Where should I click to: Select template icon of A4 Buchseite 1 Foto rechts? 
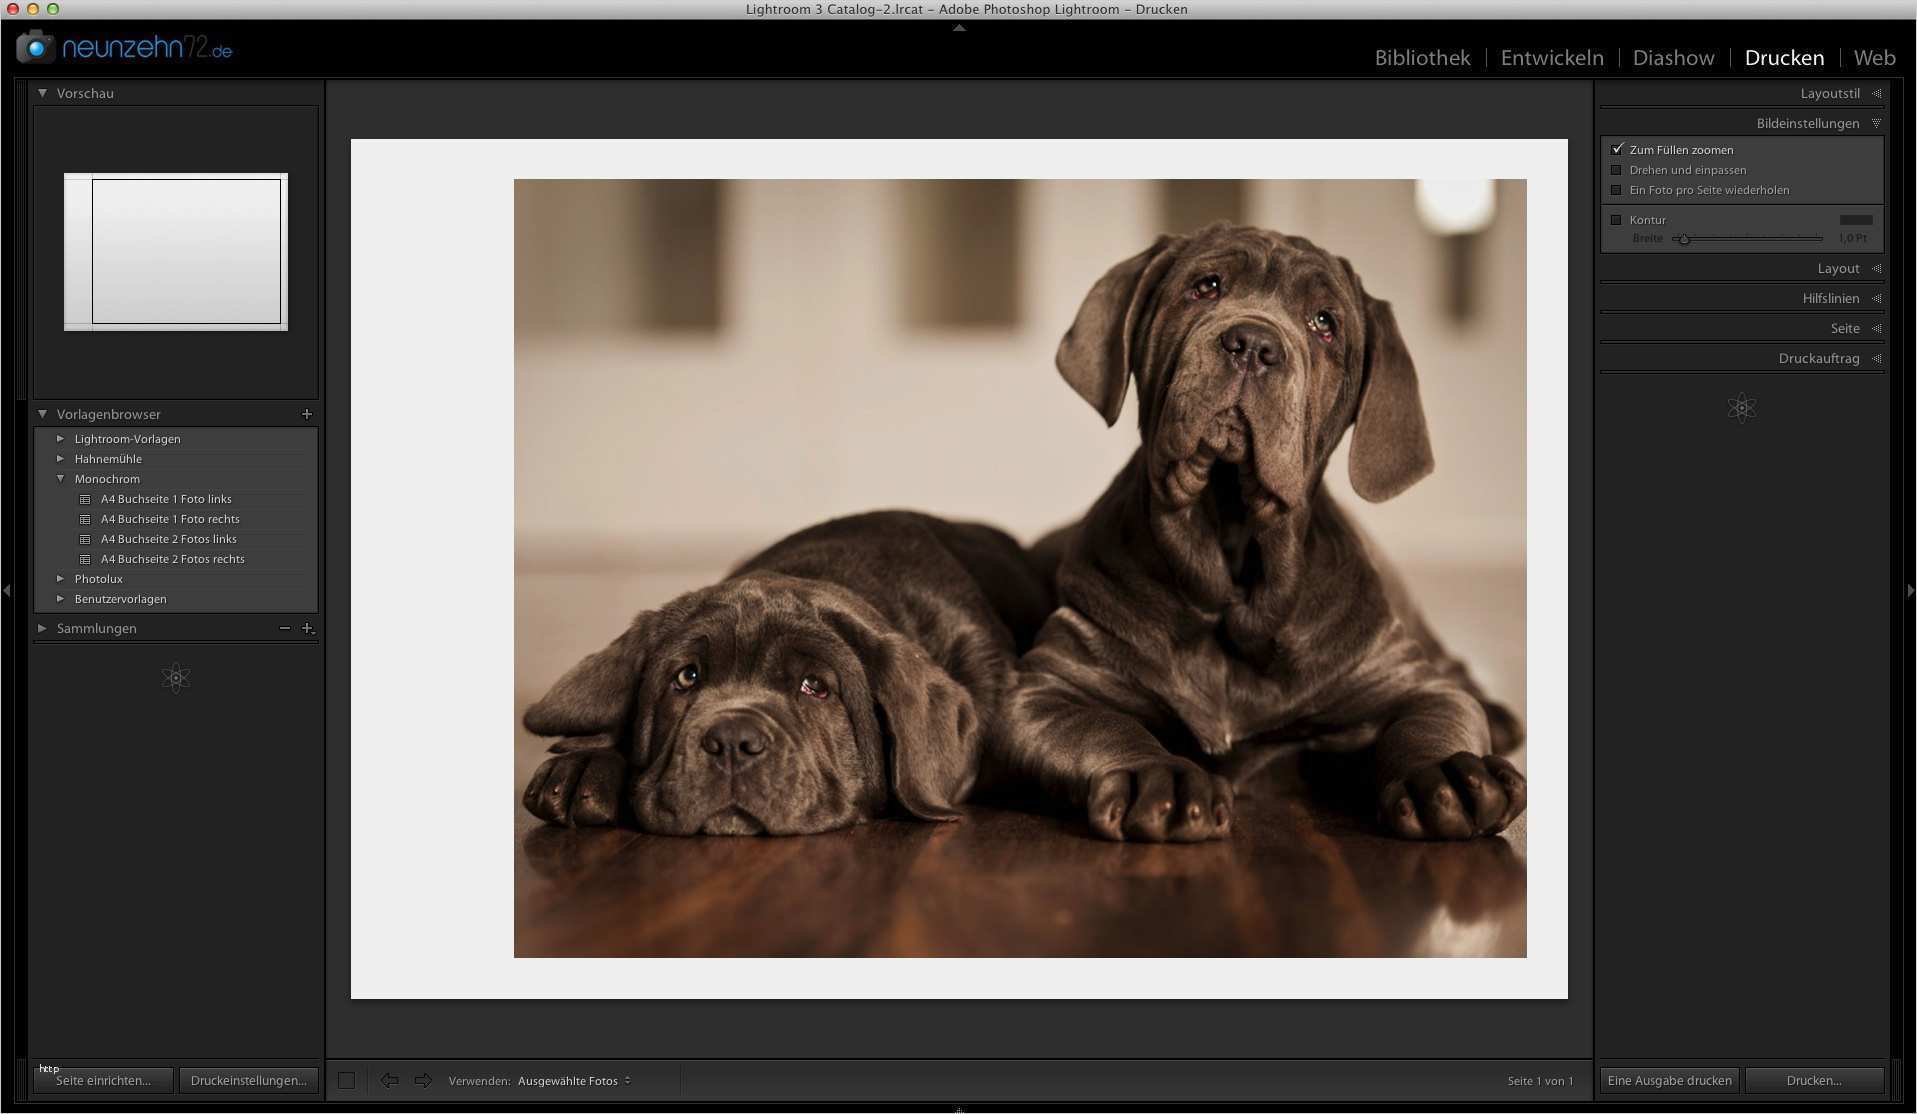click(85, 519)
